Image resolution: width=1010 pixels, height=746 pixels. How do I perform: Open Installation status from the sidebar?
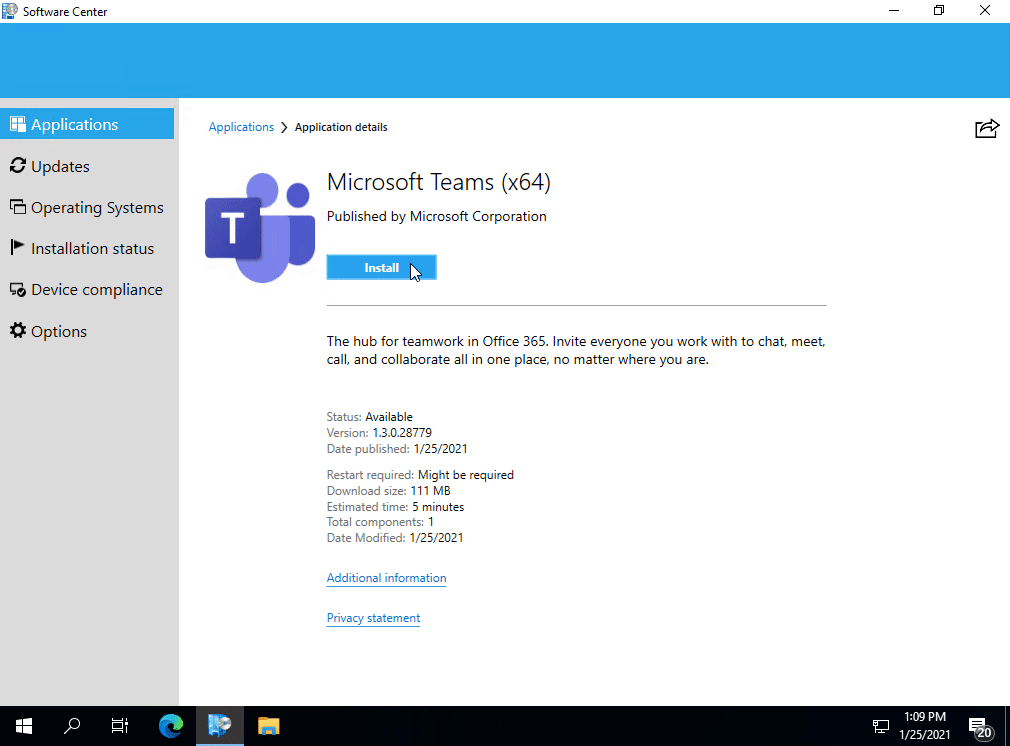click(17, 248)
